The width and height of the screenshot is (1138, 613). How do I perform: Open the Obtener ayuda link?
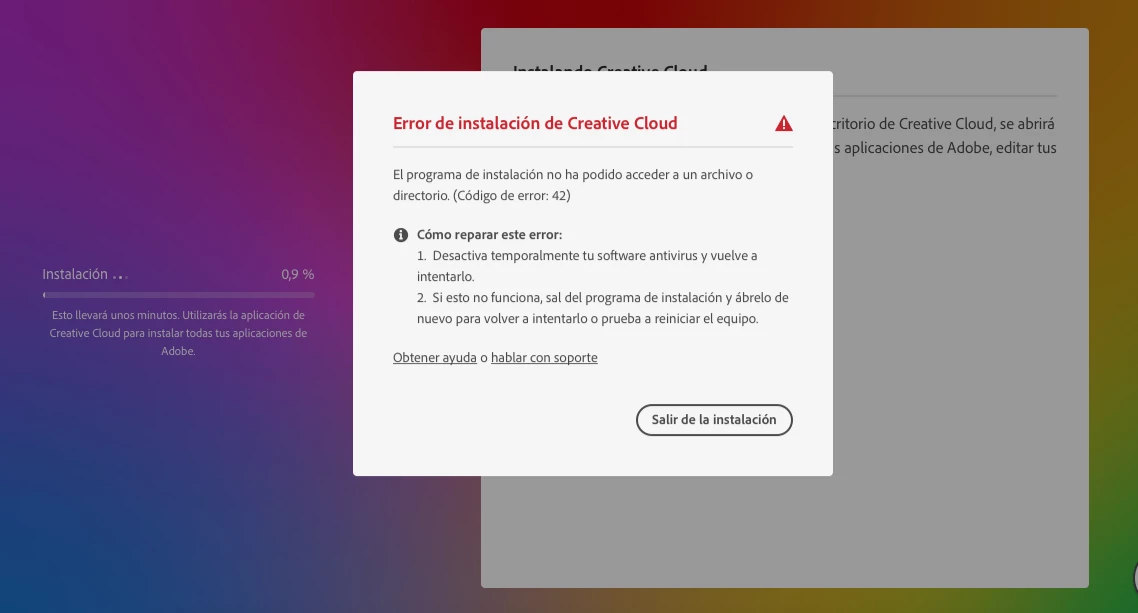(435, 358)
